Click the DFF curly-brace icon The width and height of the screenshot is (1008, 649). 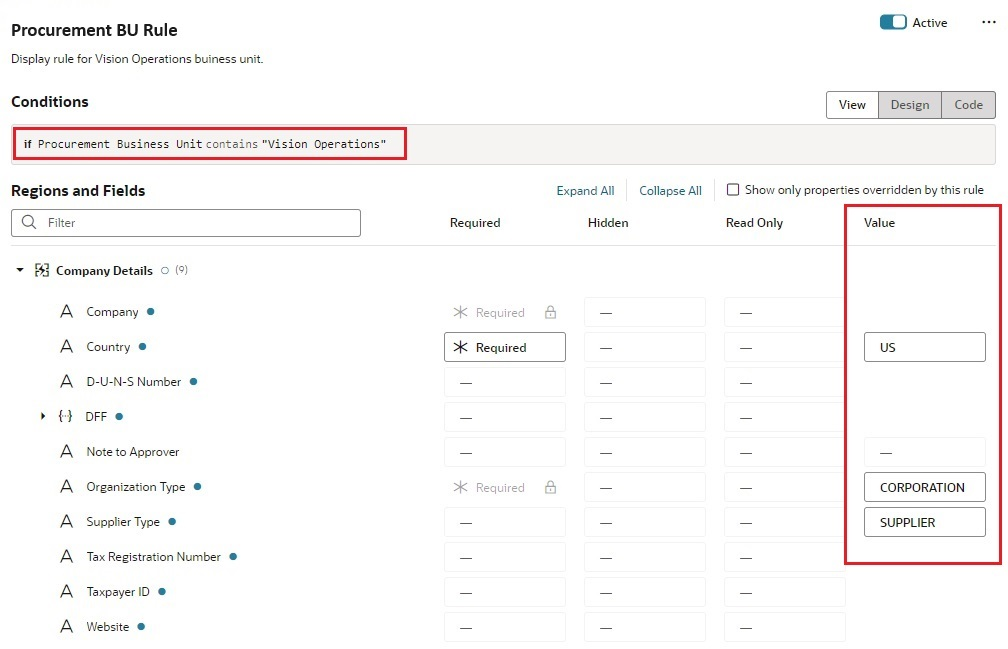(x=65, y=416)
